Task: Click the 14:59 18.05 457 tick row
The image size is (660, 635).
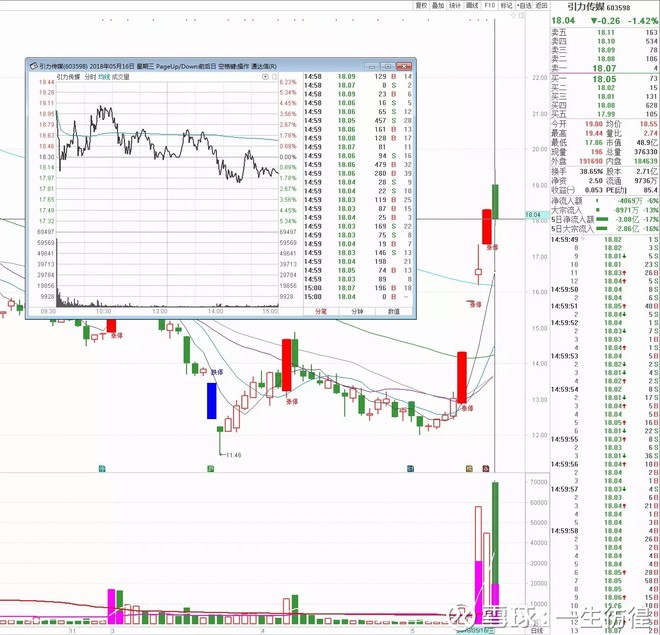Action: click(358, 120)
